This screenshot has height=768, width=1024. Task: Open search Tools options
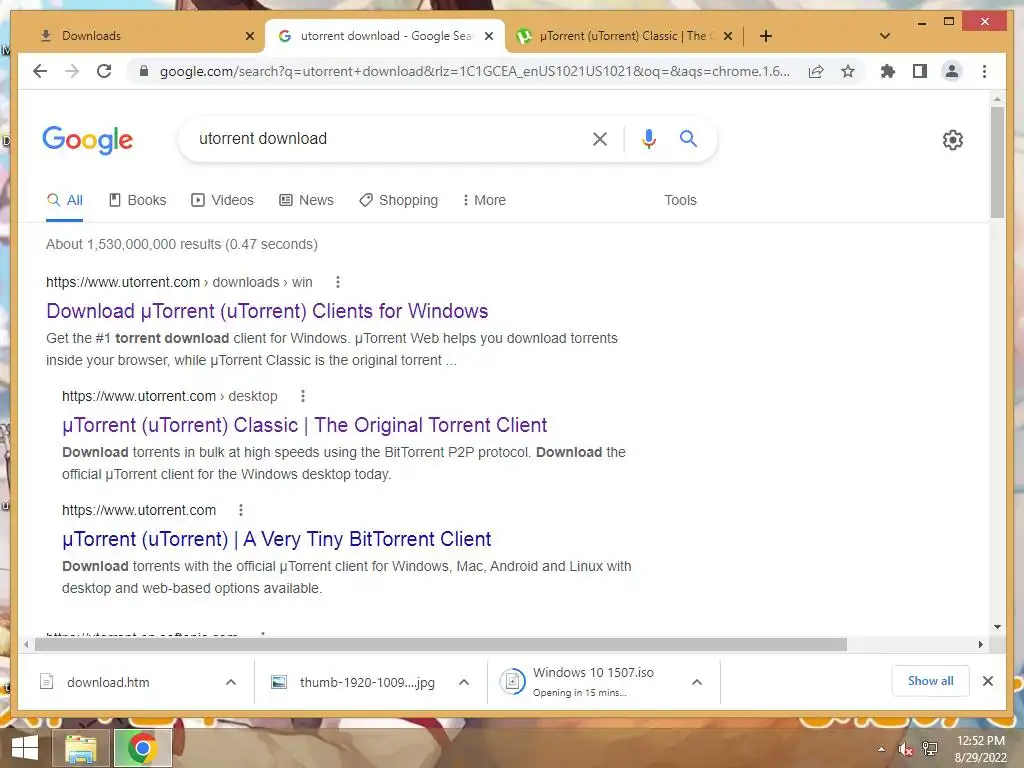point(680,200)
